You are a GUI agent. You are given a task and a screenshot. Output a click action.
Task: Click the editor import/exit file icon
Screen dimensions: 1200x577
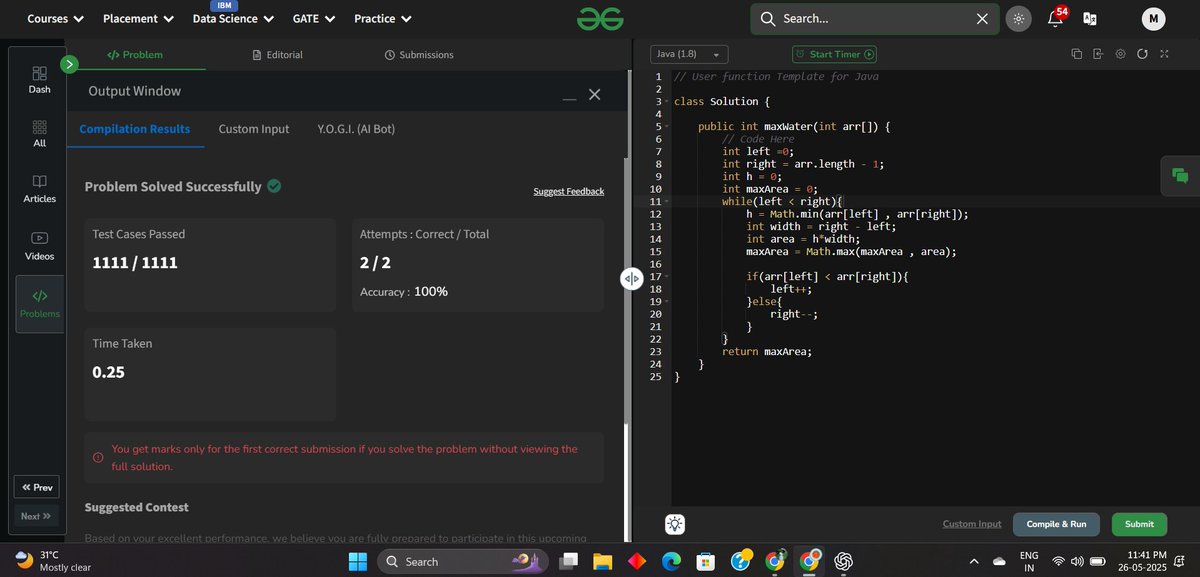coord(1098,54)
